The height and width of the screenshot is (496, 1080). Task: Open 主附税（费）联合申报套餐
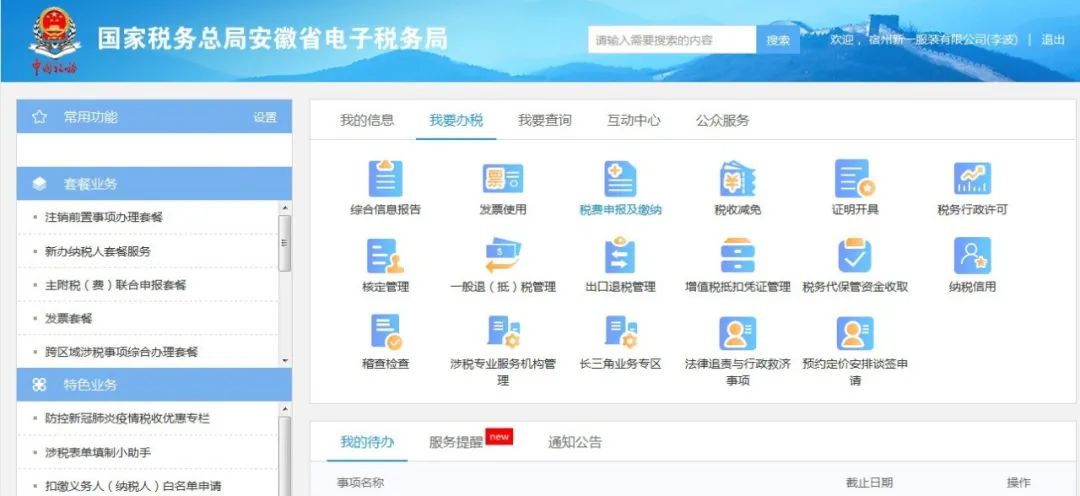[116, 285]
